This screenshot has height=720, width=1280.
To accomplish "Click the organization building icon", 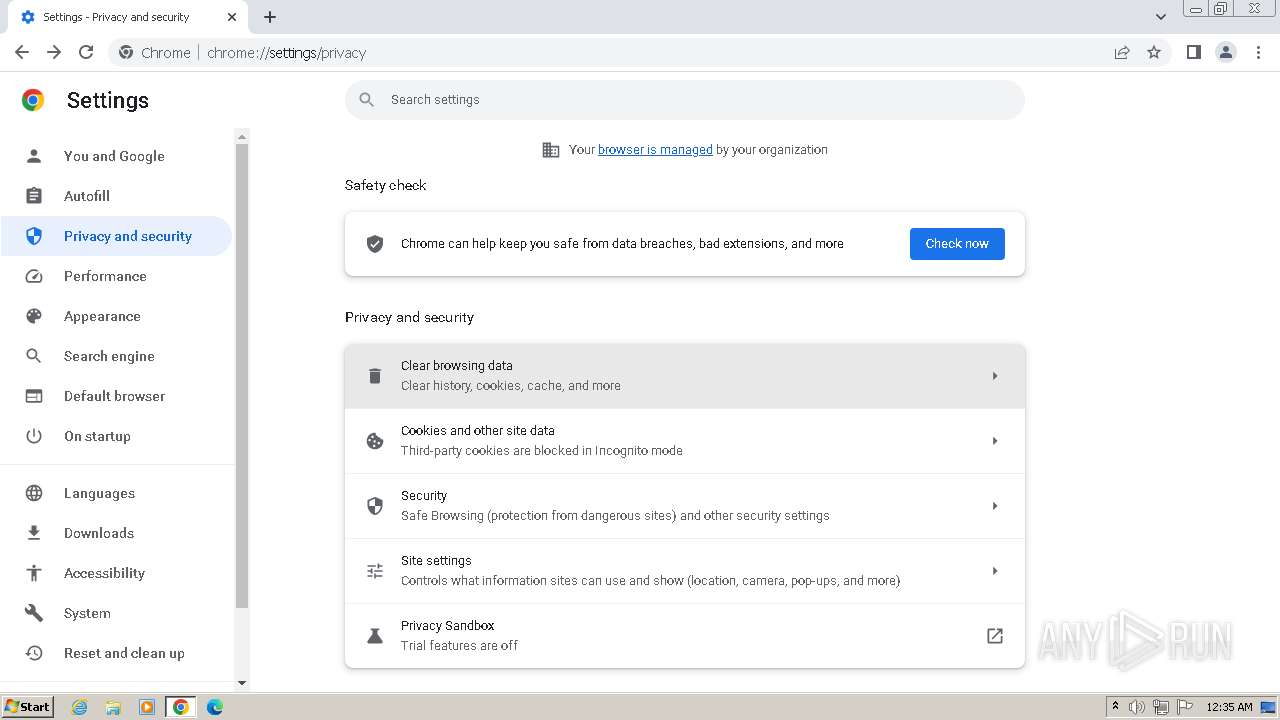I will click(551, 150).
